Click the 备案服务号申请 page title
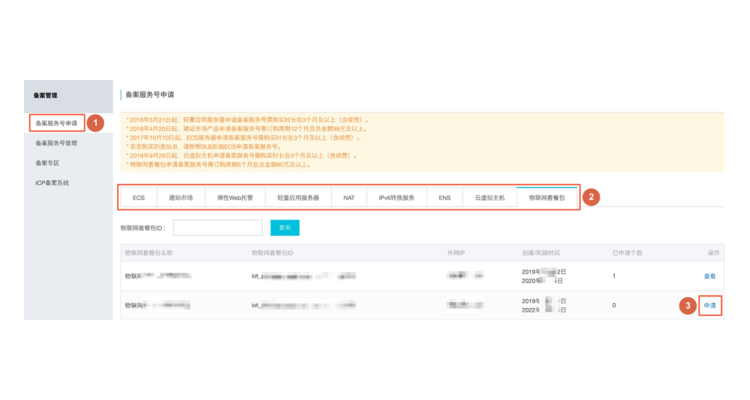This screenshot has height=400, width=750. 150,95
